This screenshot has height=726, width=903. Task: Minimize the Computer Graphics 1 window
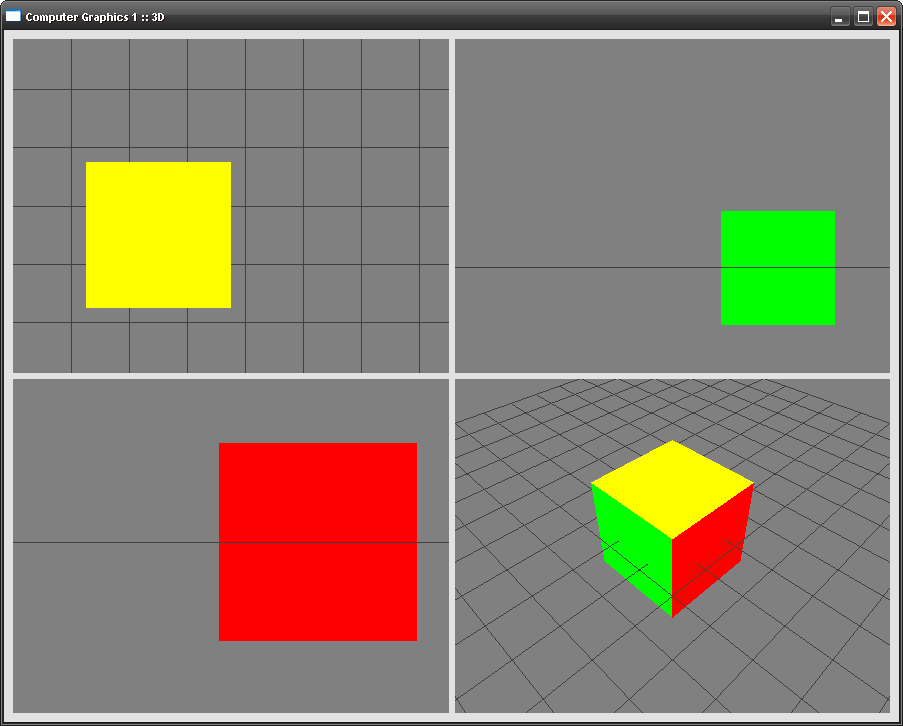pyautogui.click(x=840, y=17)
